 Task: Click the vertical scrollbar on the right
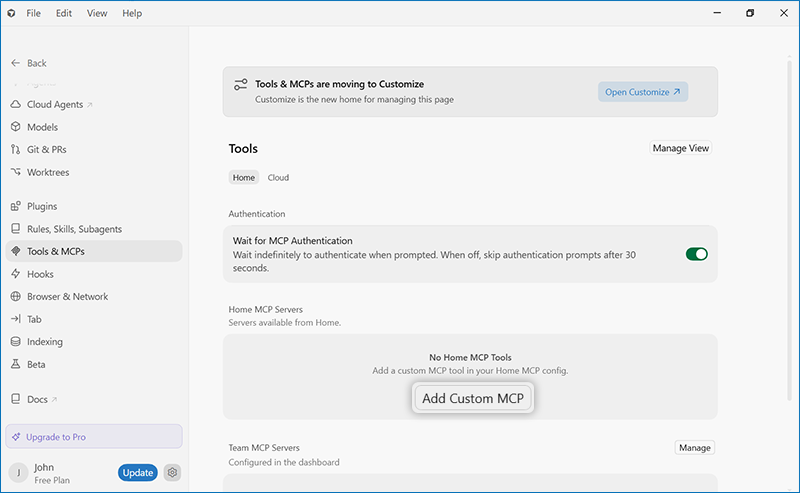tap(790, 230)
